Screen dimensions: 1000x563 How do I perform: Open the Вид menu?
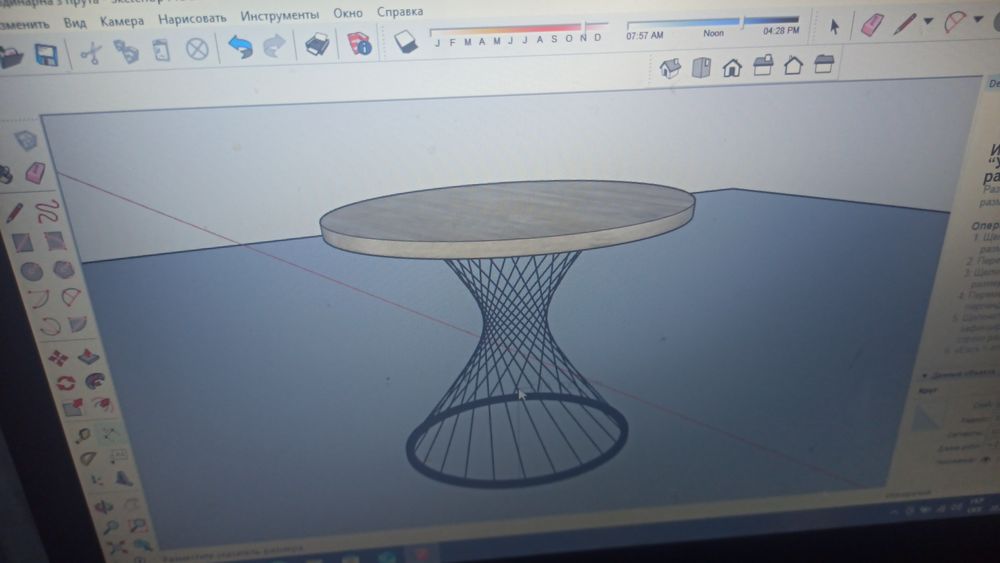coord(75,22)
